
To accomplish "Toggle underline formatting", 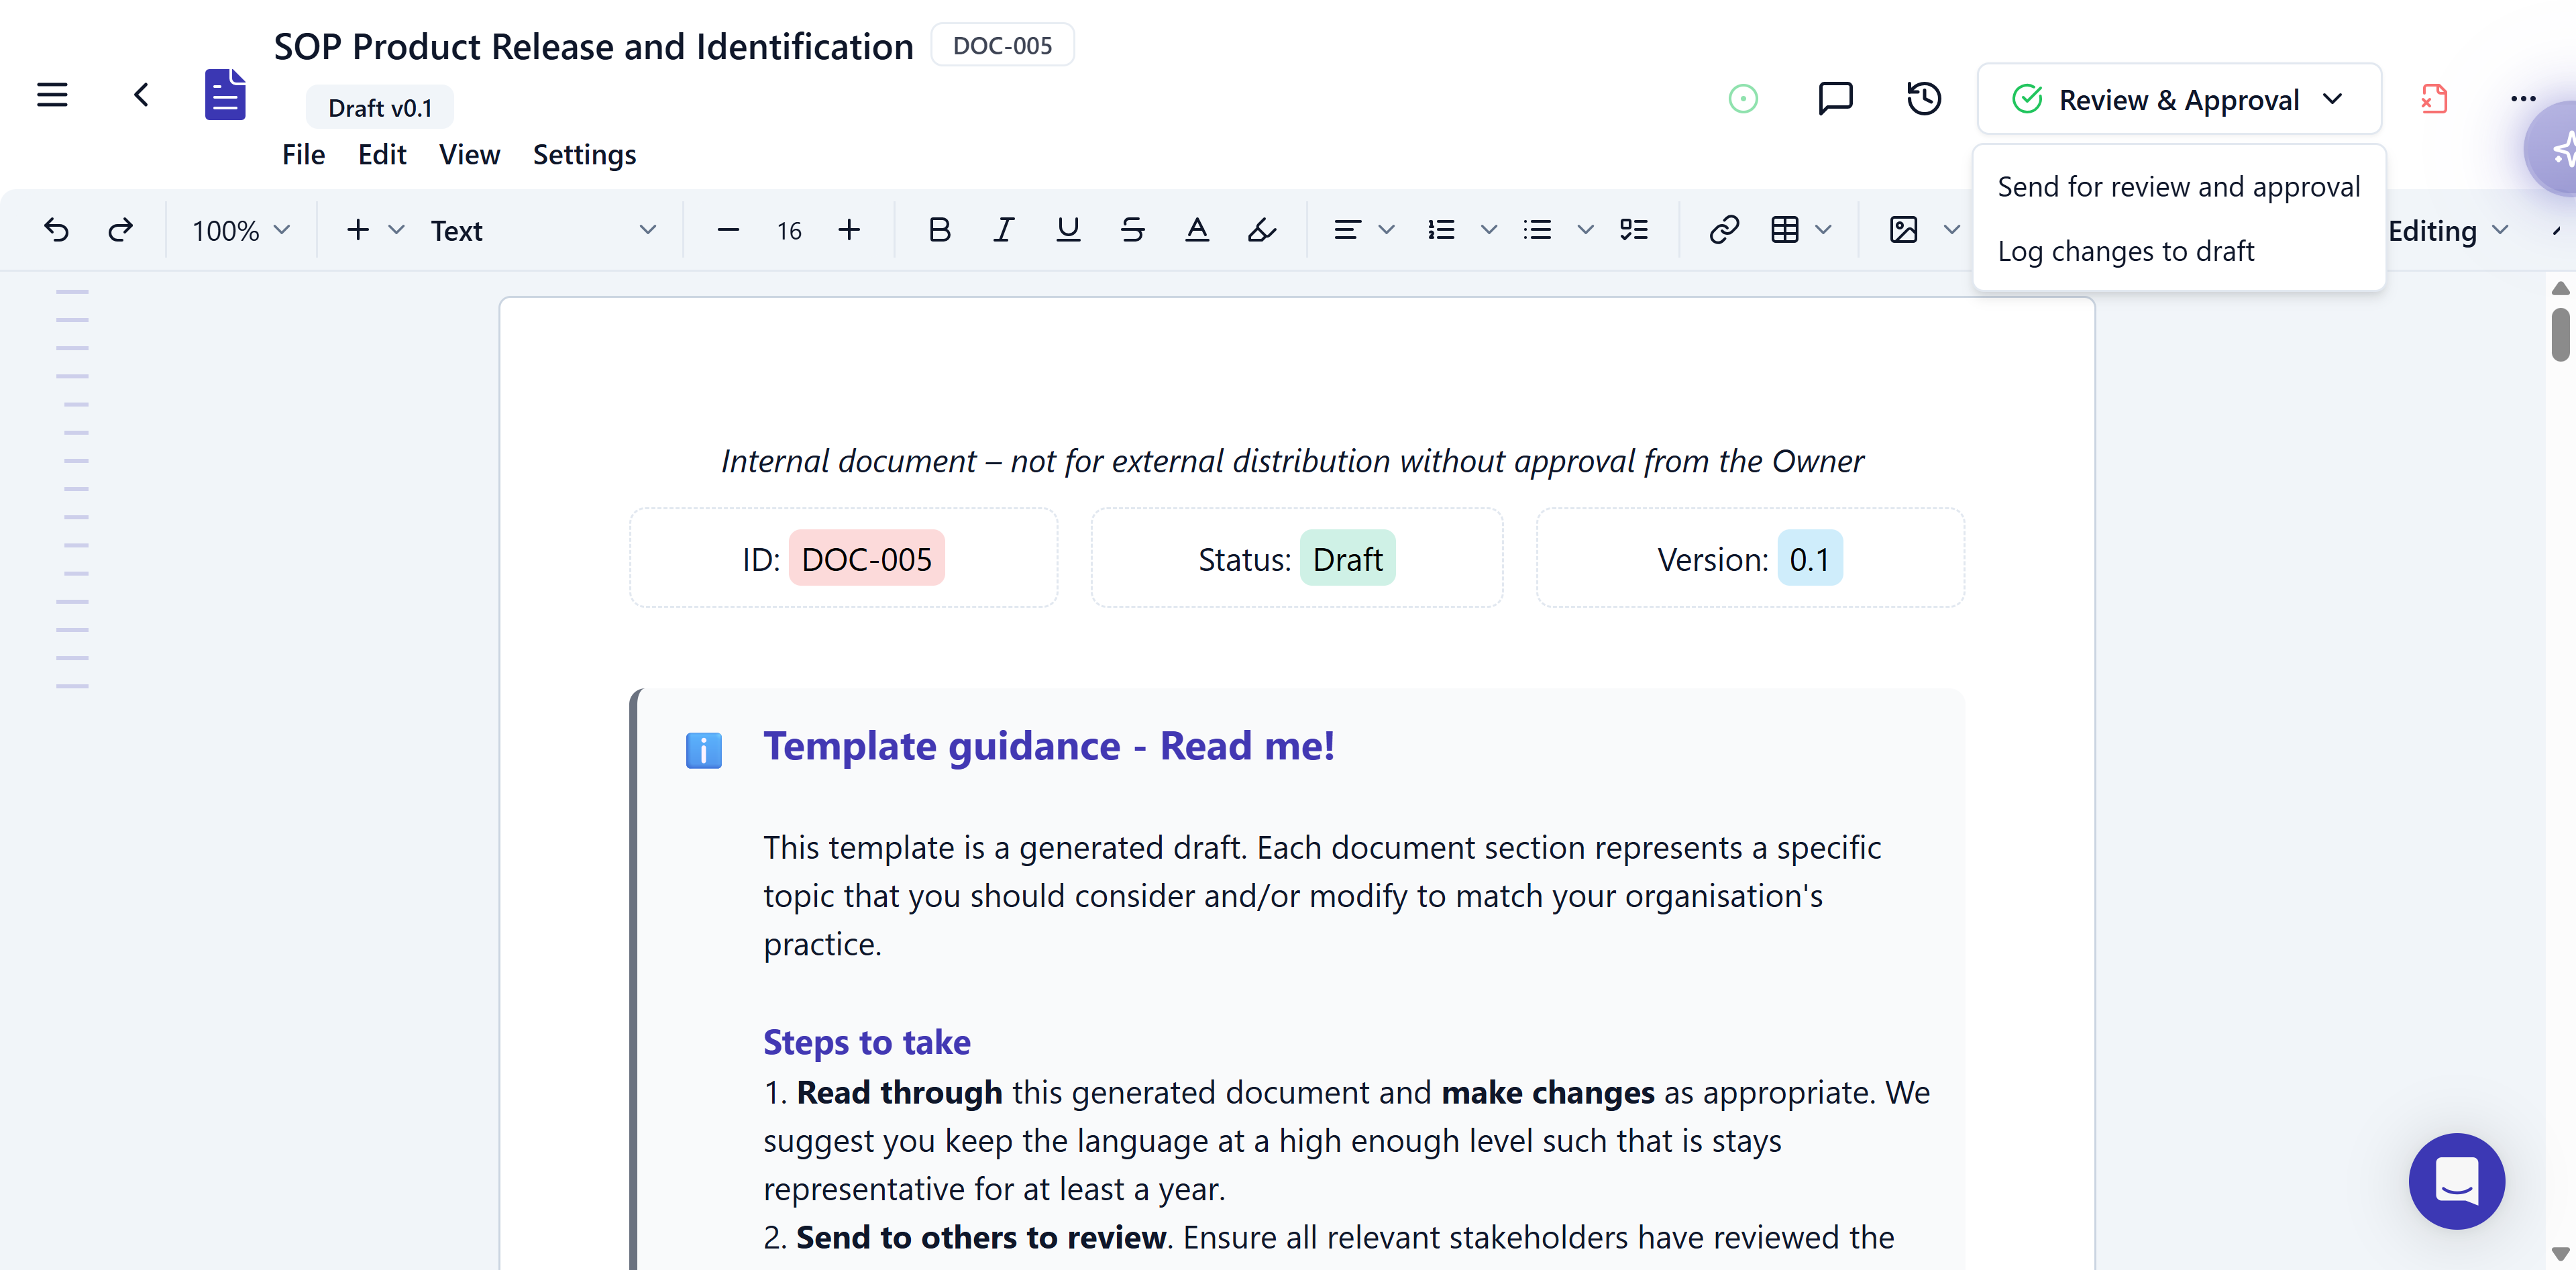I will click(x=1068, y=230).
